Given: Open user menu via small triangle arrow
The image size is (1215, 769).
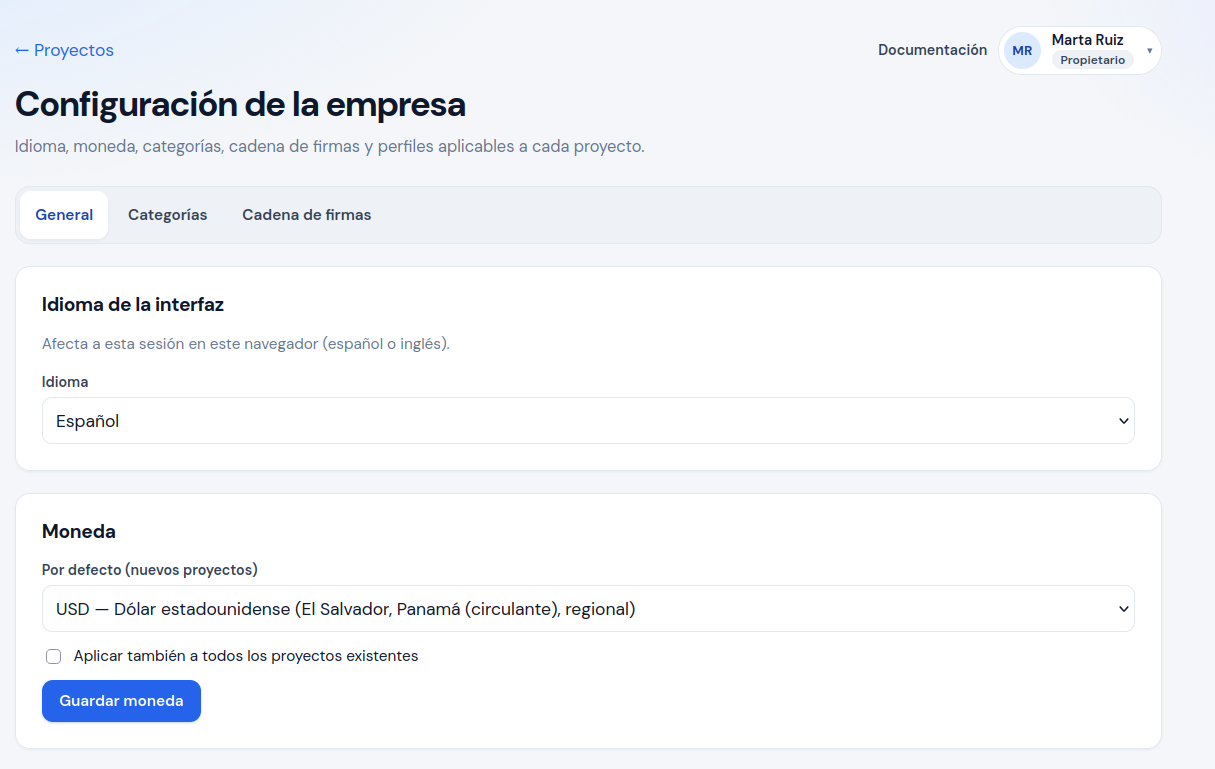Looking at the screenshot, I should 1150,50.
